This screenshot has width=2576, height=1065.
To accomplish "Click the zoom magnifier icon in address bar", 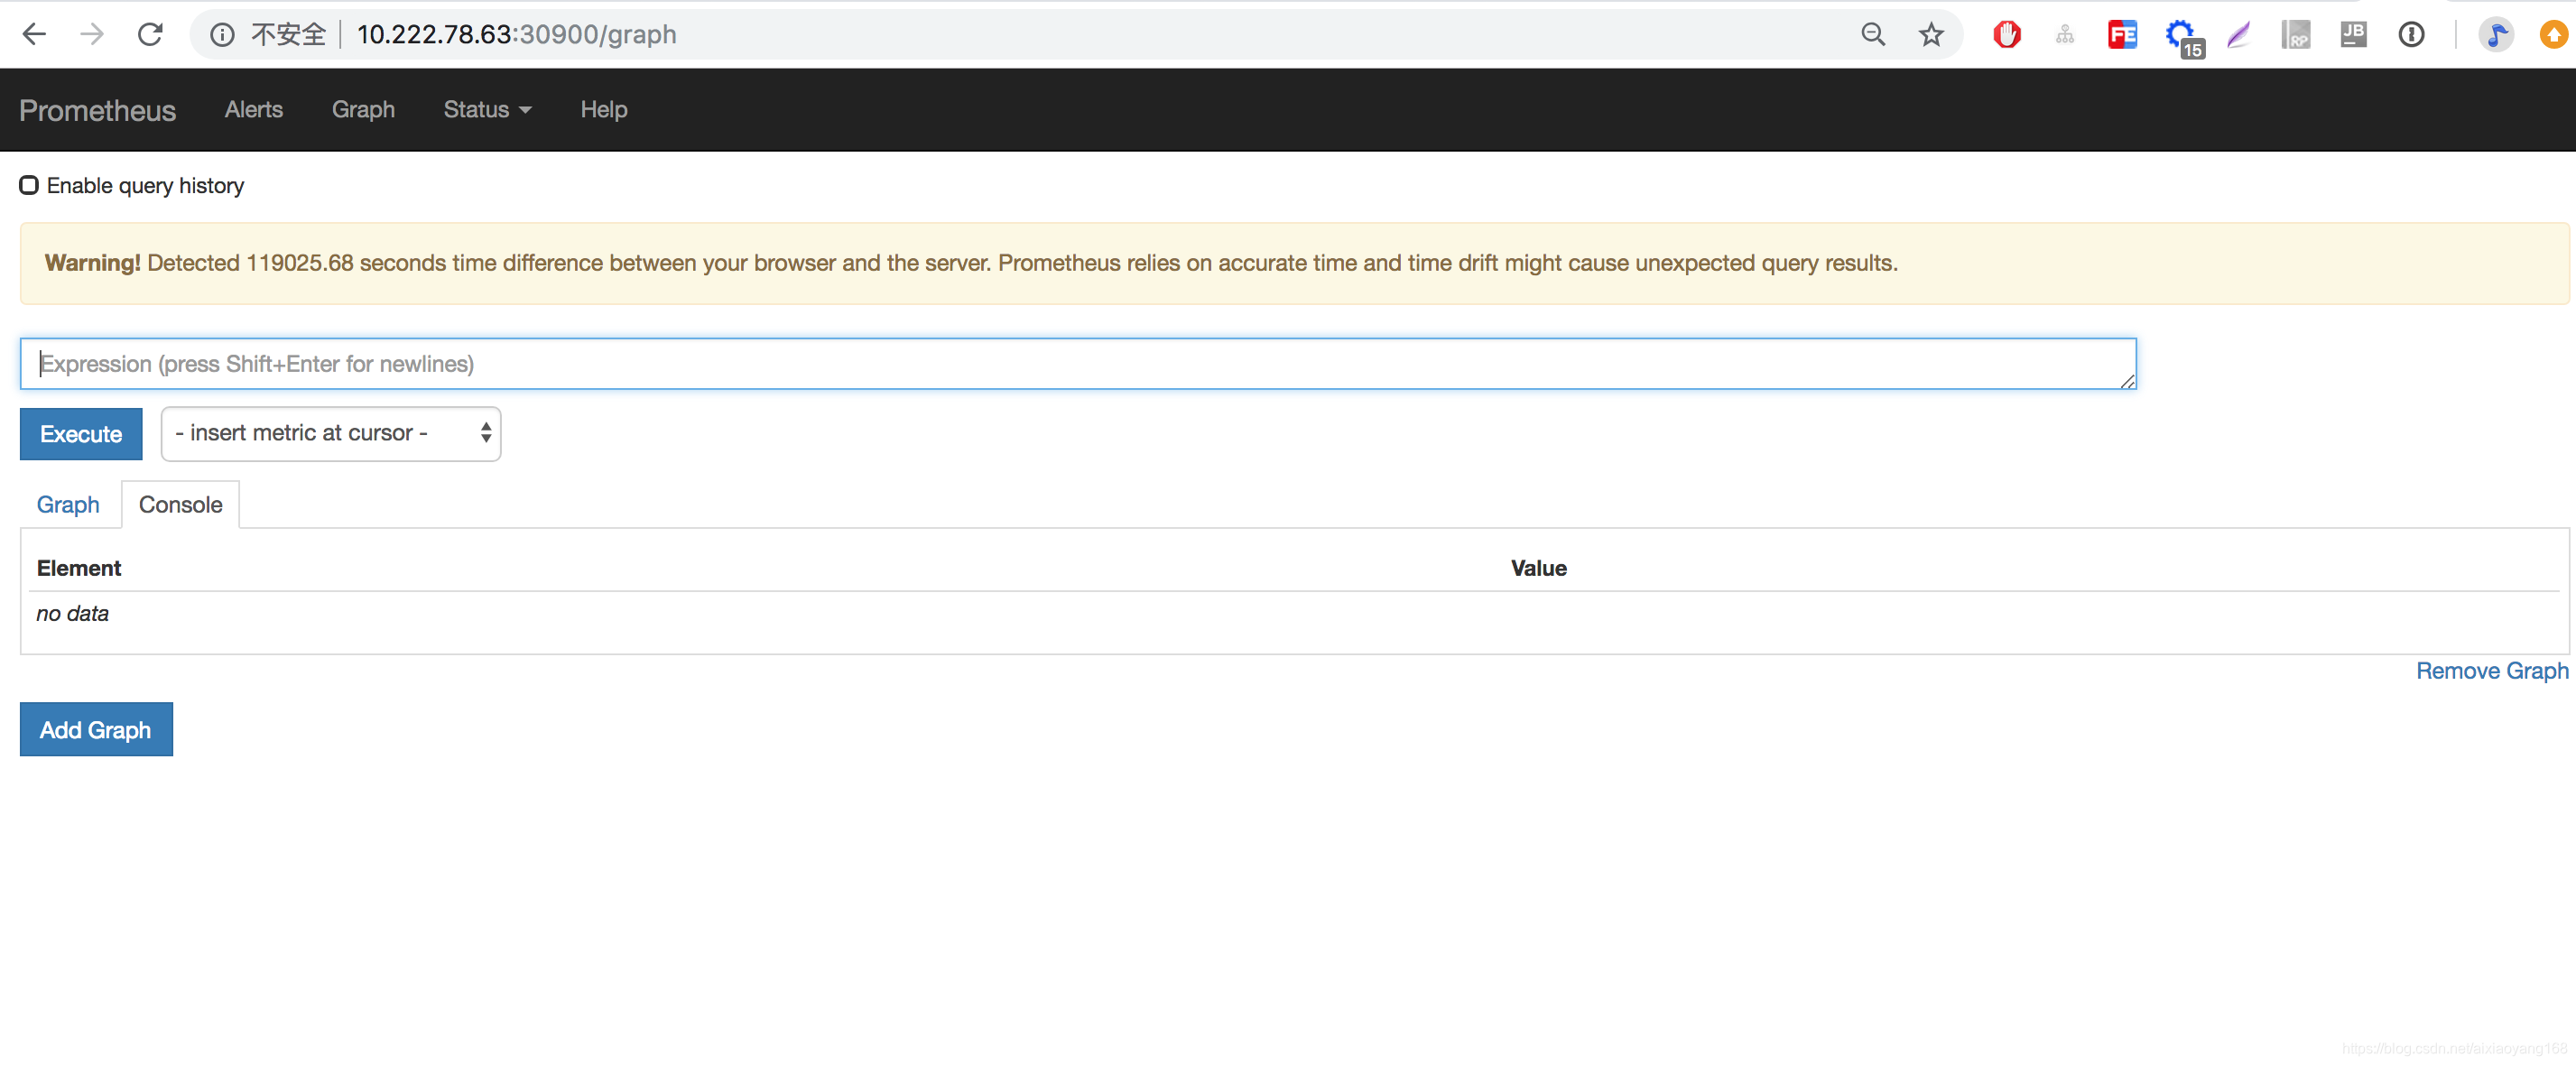I will click(1872, 35).
